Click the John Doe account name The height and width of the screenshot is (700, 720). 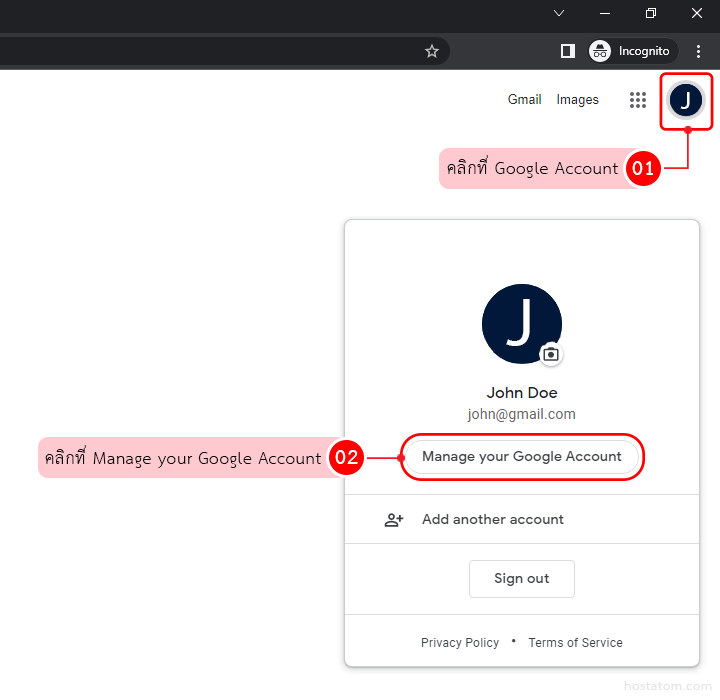[x=521, y=393]
